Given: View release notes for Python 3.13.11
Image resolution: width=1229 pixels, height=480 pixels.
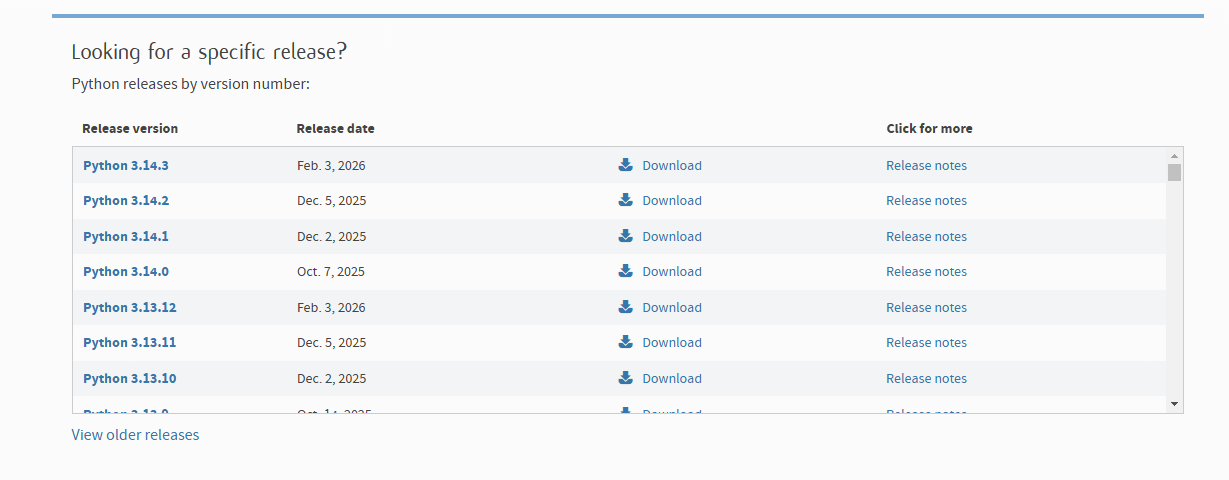Looking at the screenshot, I should click(x=926, y=342).
